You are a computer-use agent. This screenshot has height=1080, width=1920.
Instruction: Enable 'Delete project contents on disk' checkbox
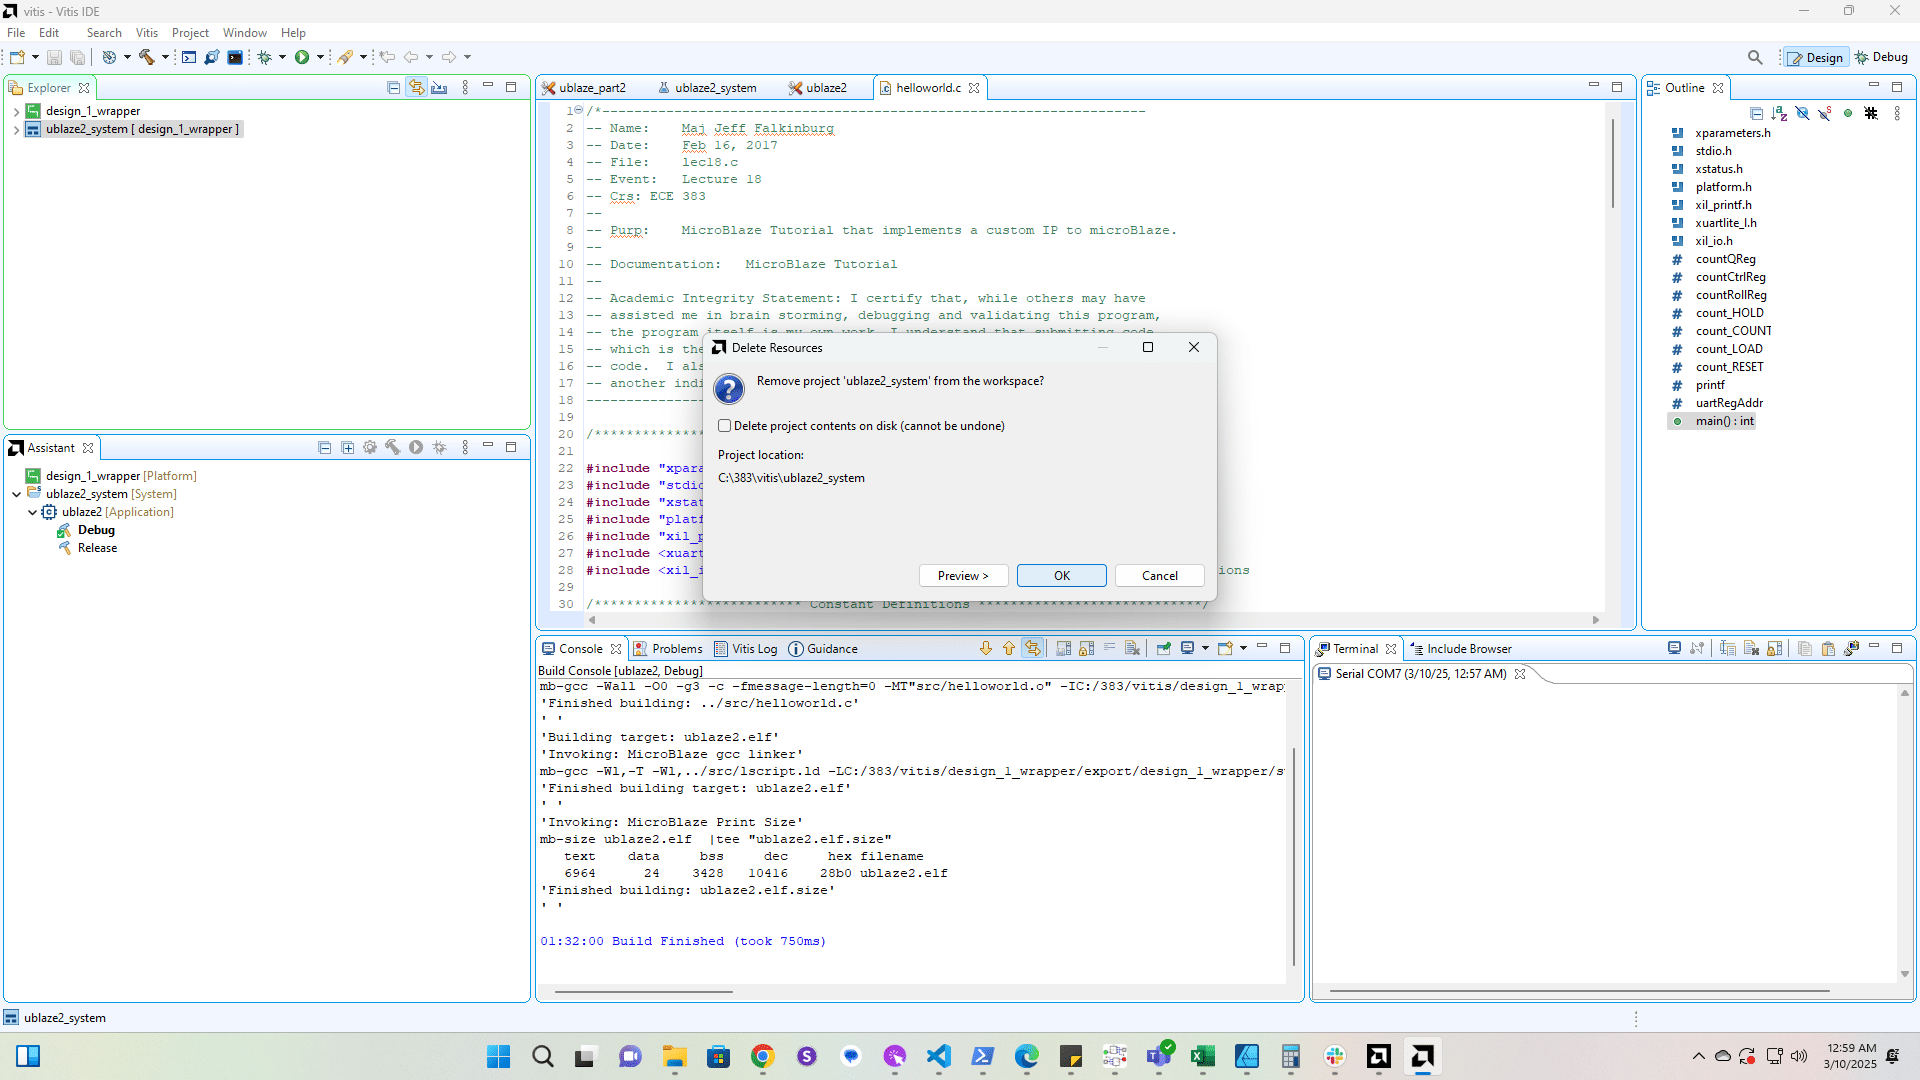pyautogui.click(x=726, y=425)
